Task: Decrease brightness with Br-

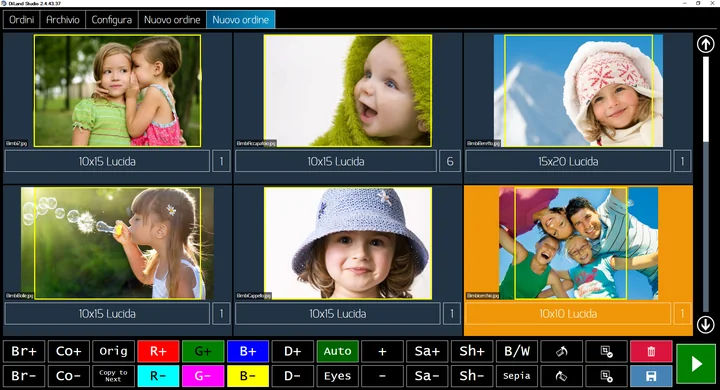Action: 24,376
